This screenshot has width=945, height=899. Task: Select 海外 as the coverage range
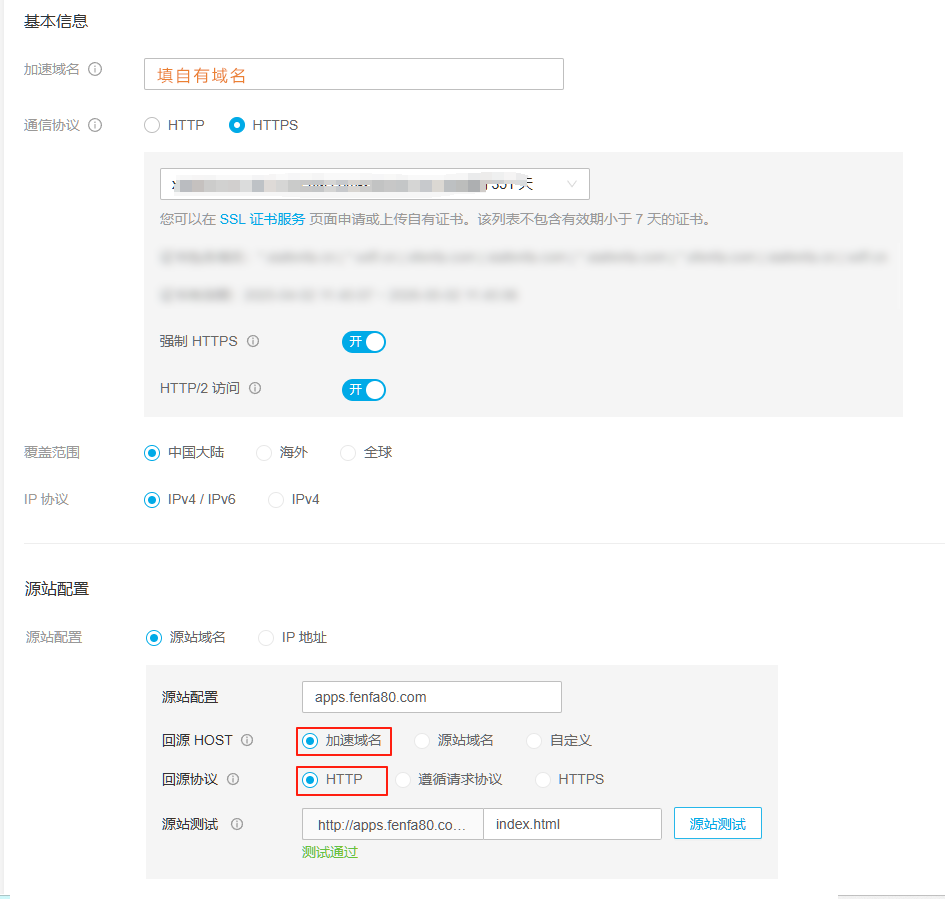[x=262, y=452]
